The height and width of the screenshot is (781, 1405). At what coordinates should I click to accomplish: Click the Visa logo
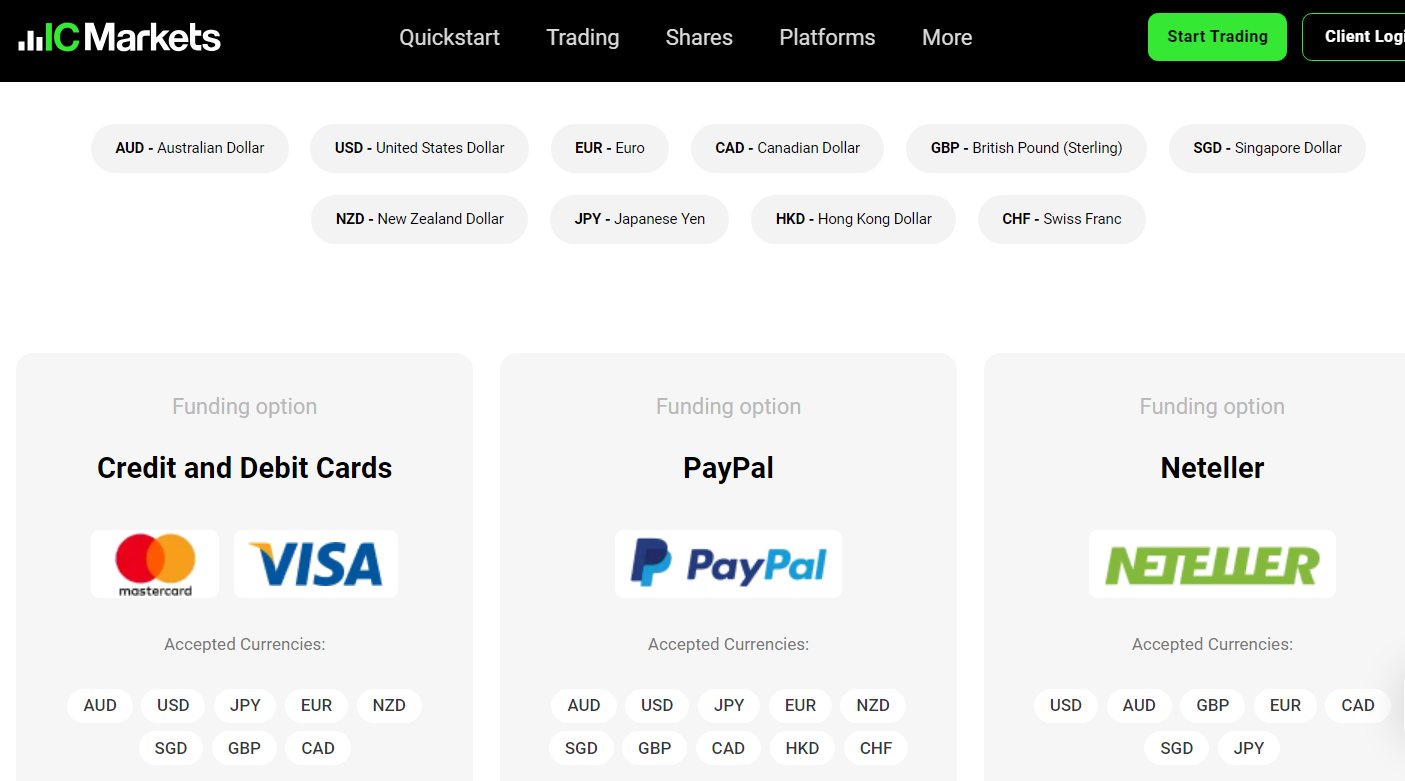coord(316,564)
